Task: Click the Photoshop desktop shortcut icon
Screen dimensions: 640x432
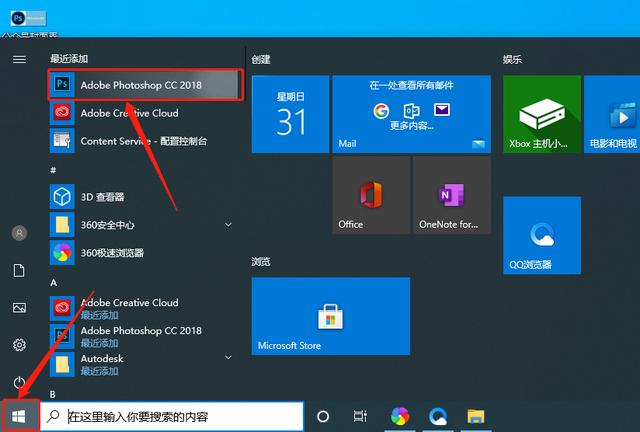Action: click(29, 18)
